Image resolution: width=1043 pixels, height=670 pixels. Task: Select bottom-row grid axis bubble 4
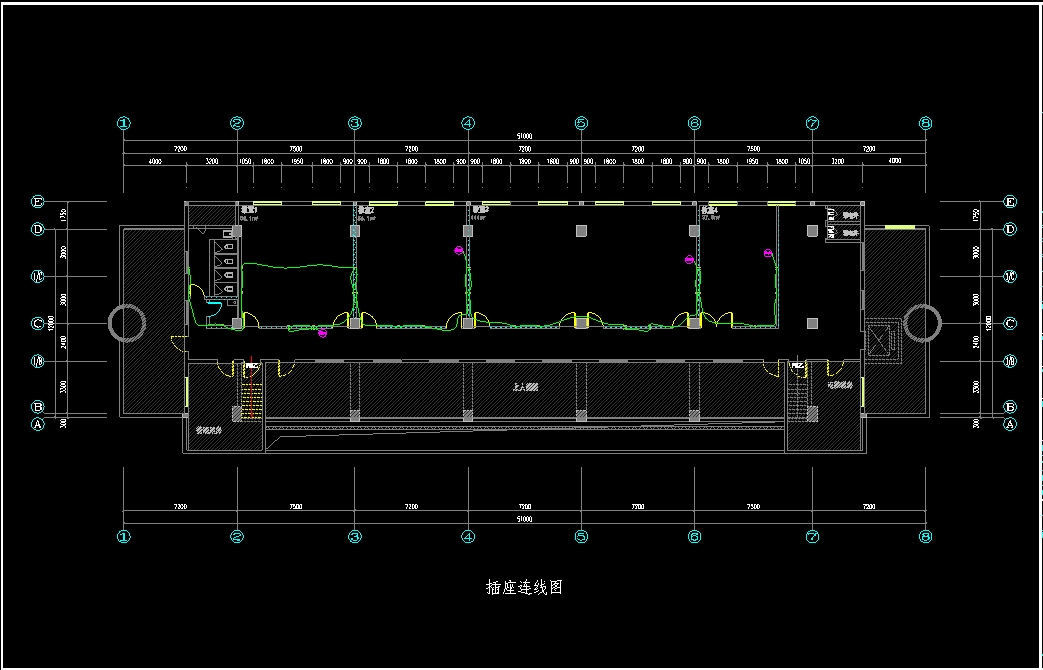[x=468, y=536]
